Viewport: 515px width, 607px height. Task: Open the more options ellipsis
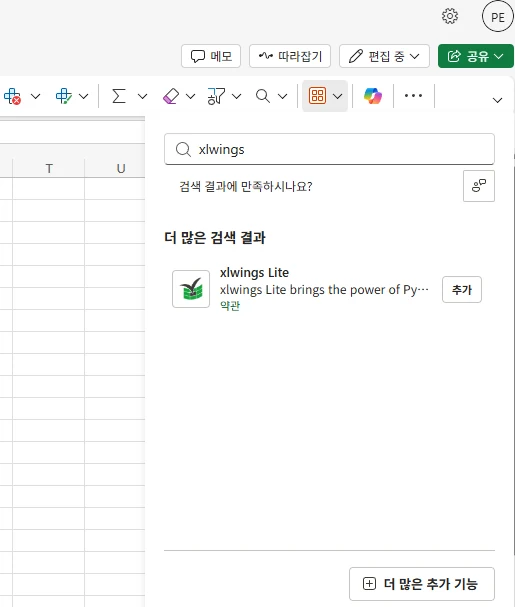pos(413,95)
